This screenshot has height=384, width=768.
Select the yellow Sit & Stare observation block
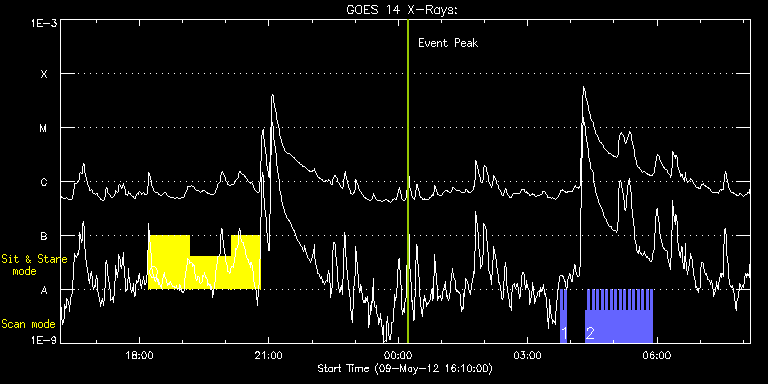pyautogui.click(x=204, y=262)
